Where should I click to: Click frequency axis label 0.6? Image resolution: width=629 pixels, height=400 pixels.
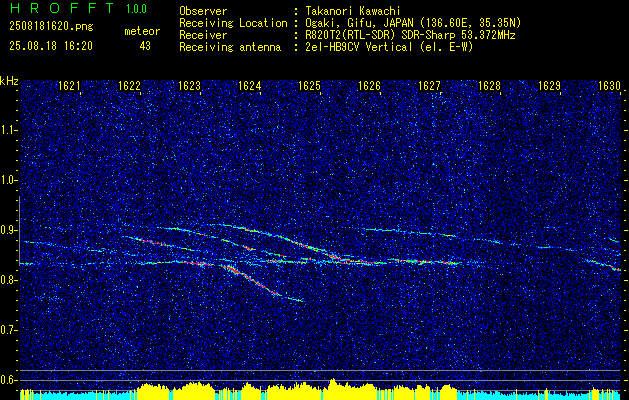[x=8, y=380]
